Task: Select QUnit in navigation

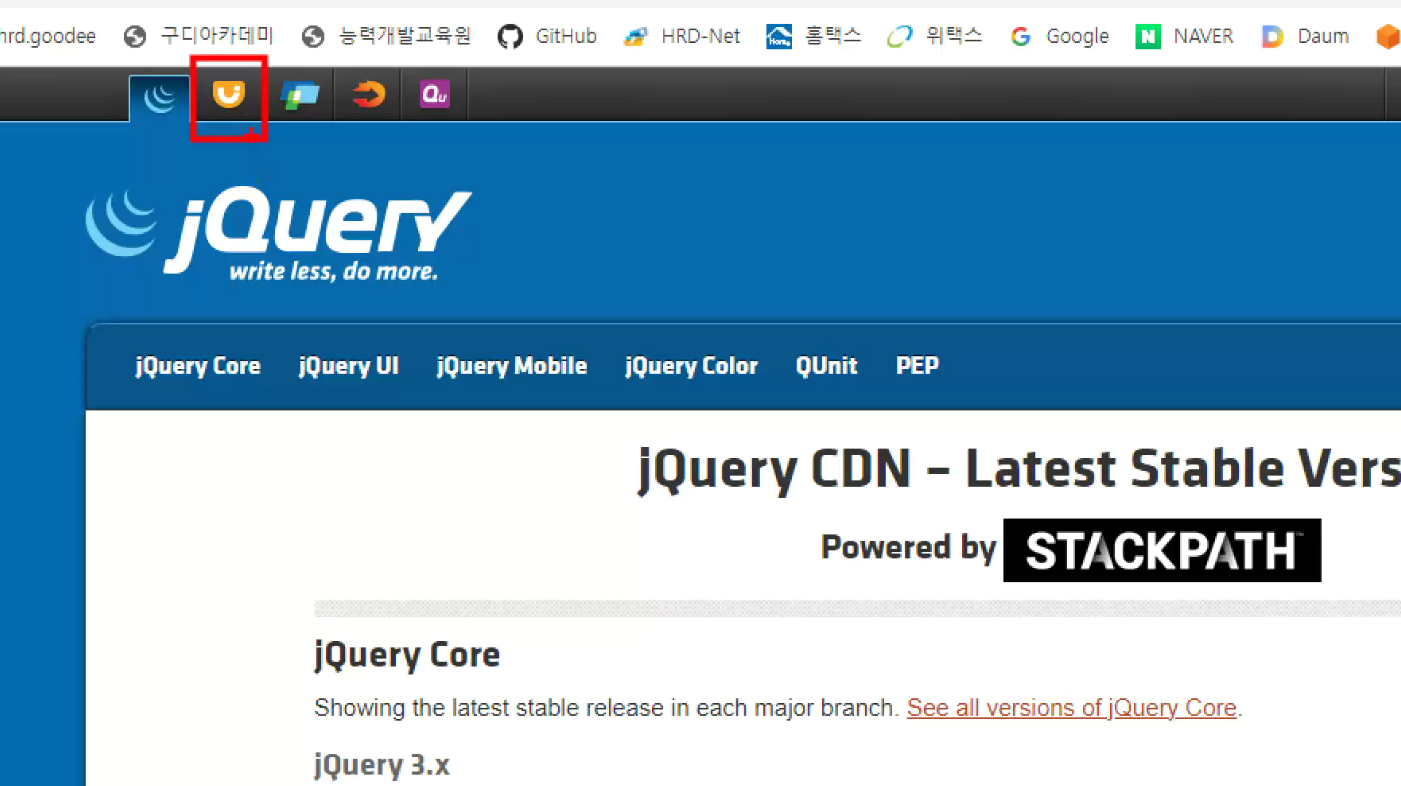Action: pyautogui.click(x=827, y=366)
